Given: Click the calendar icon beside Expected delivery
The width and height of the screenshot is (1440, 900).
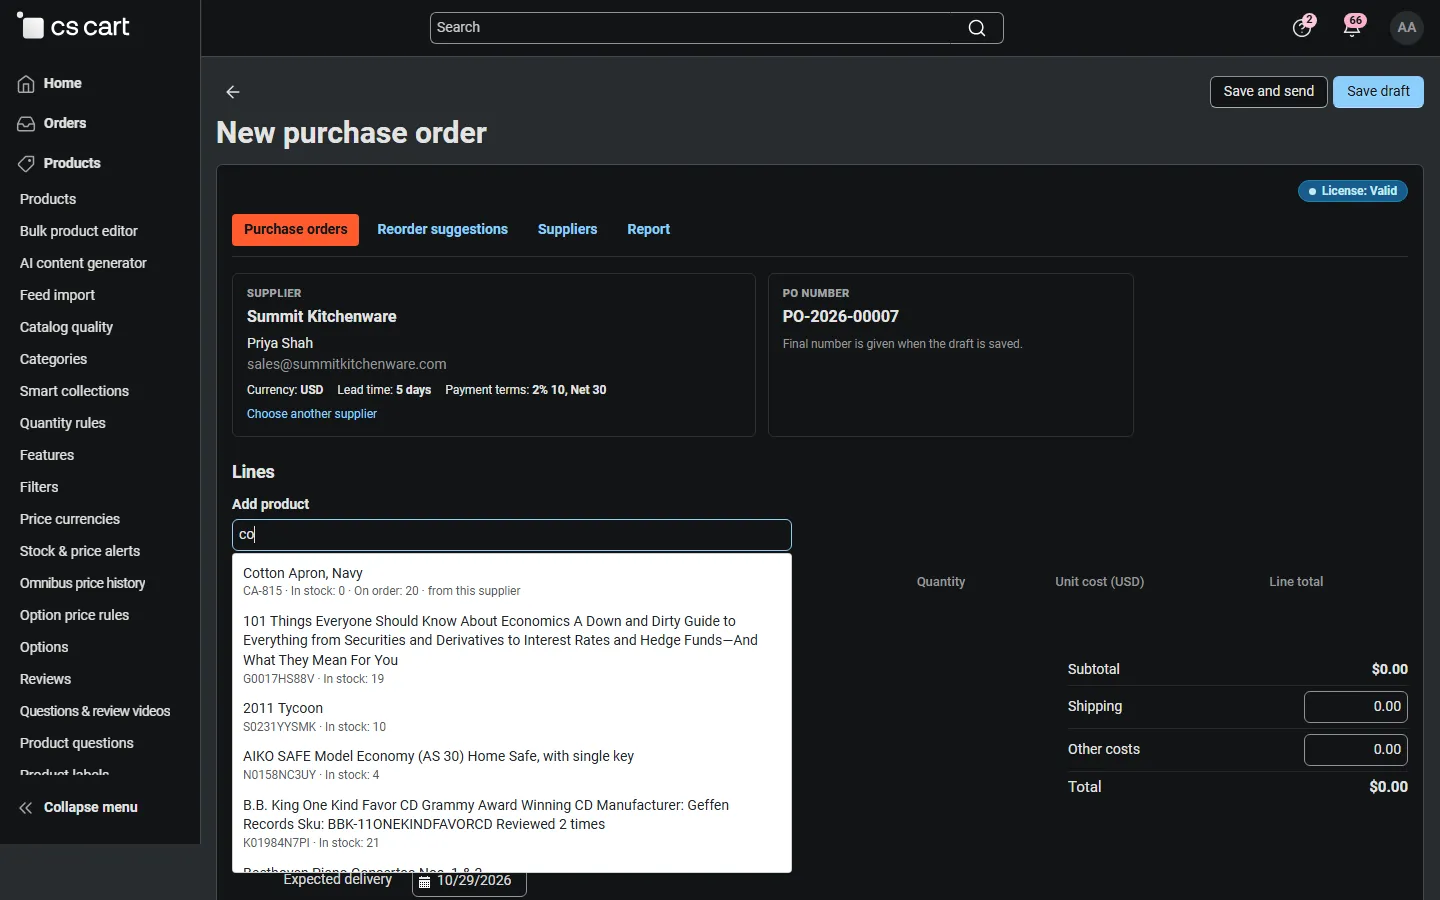Looking at the screenshot, I should coord(425,882).
